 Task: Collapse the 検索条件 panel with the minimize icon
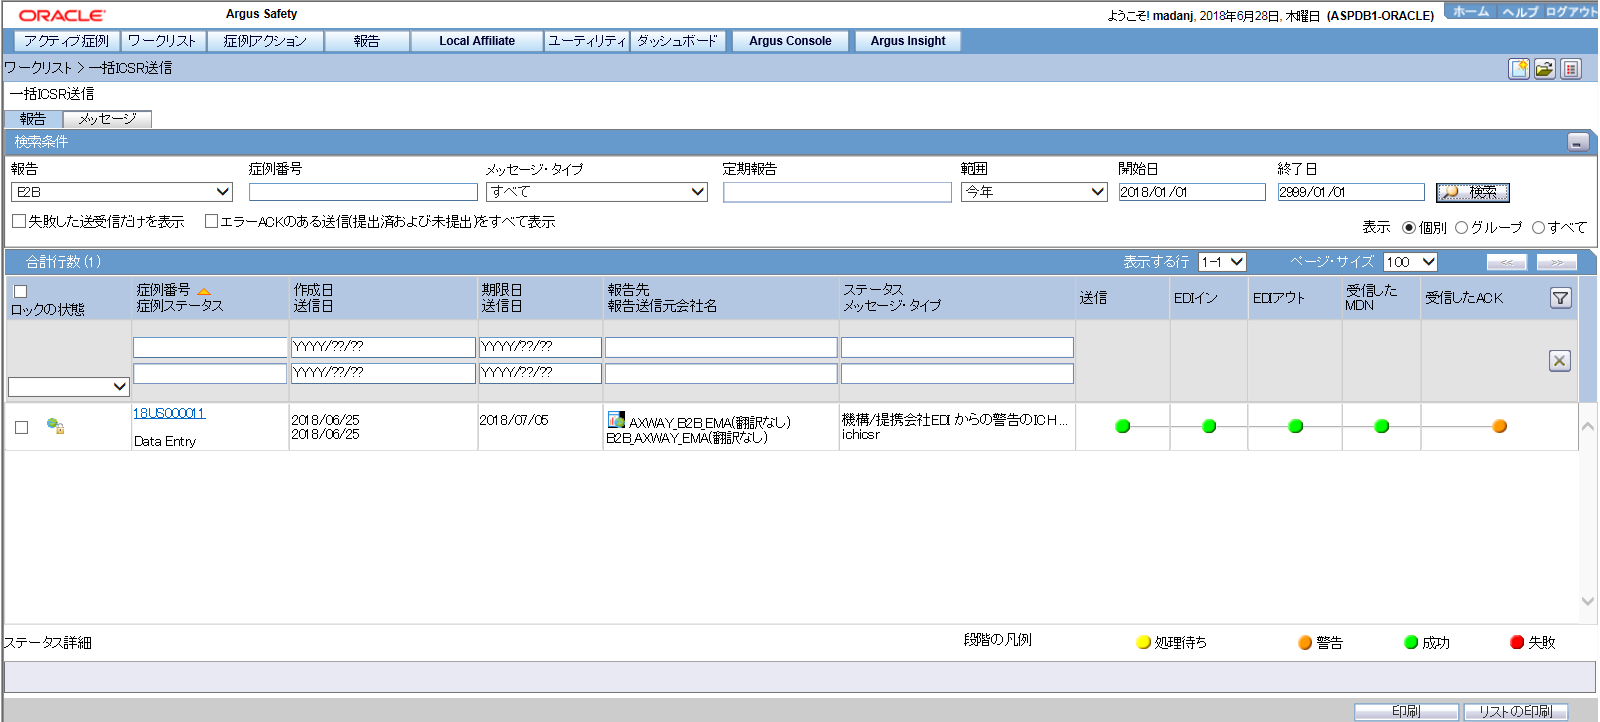click(1578, 142)
